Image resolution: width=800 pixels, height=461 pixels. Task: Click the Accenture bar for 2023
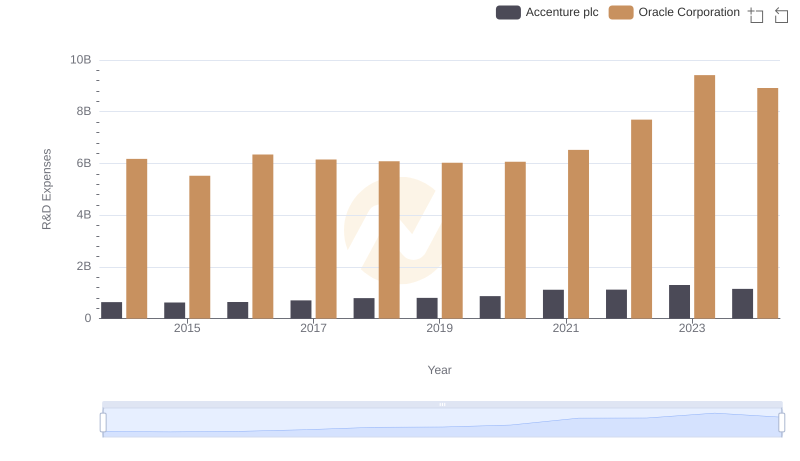(x=679, y=302)
